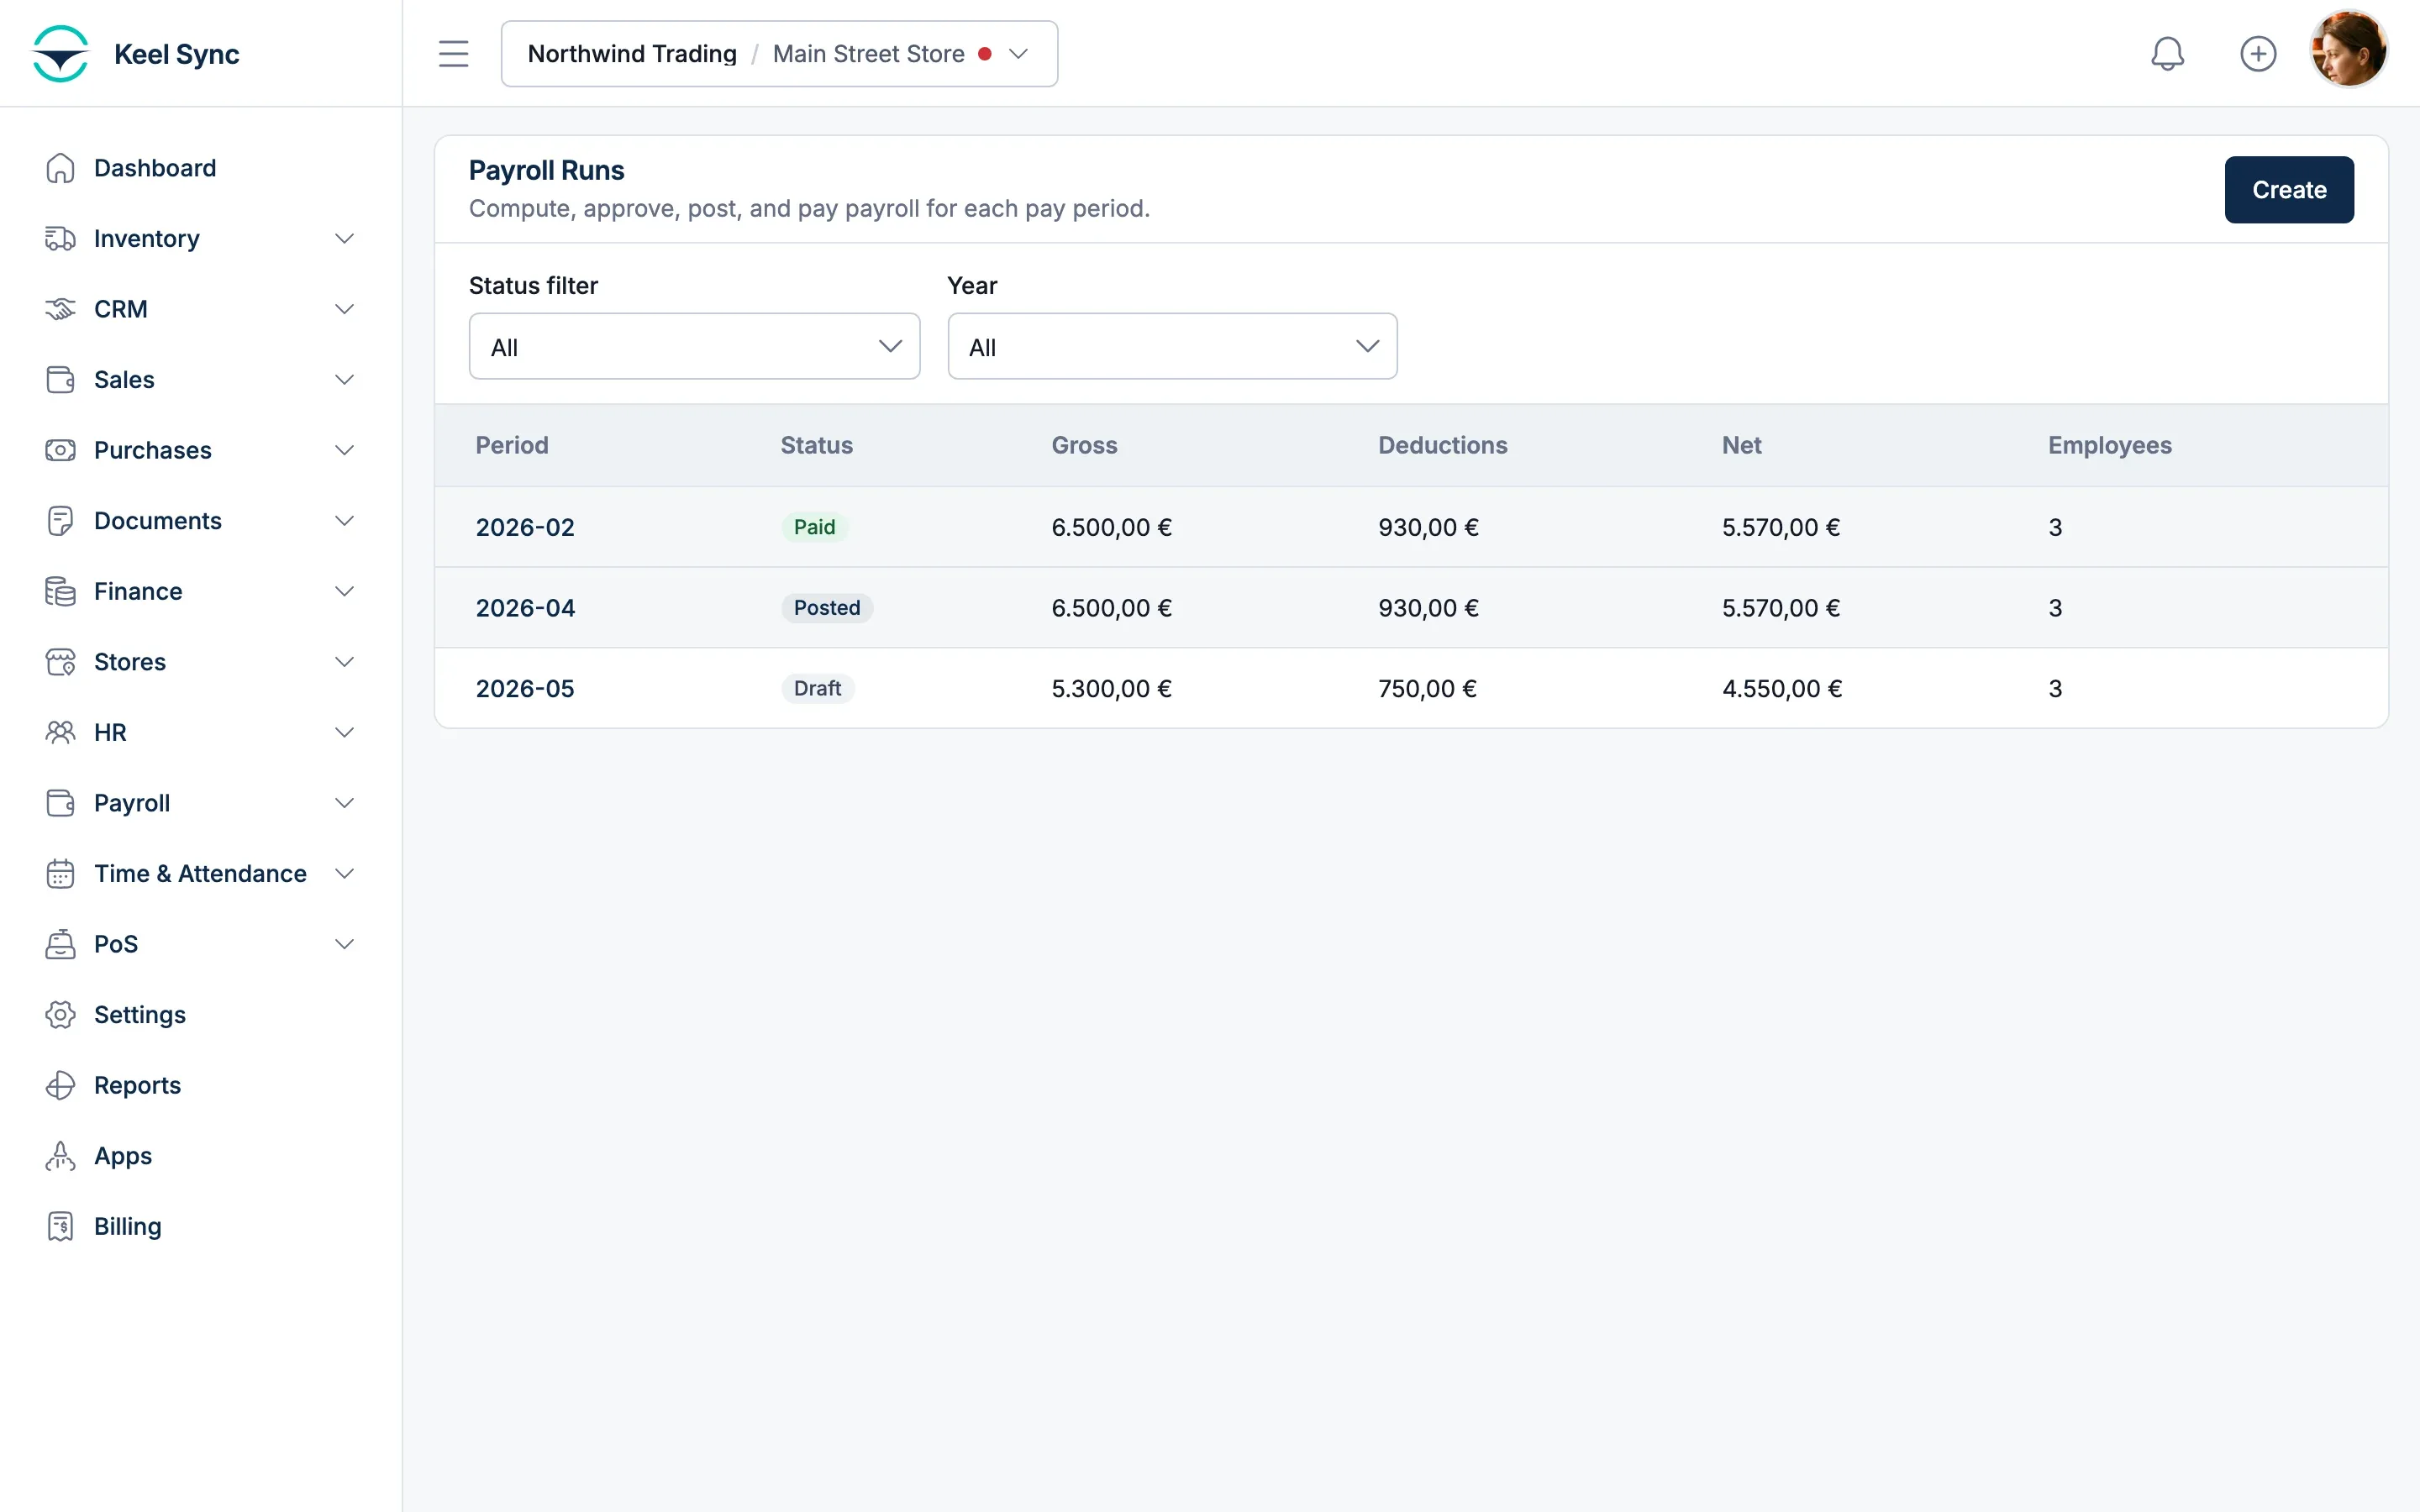Expand the Sales chevron
The image size is (2420, 1512).
click(344, 379)
